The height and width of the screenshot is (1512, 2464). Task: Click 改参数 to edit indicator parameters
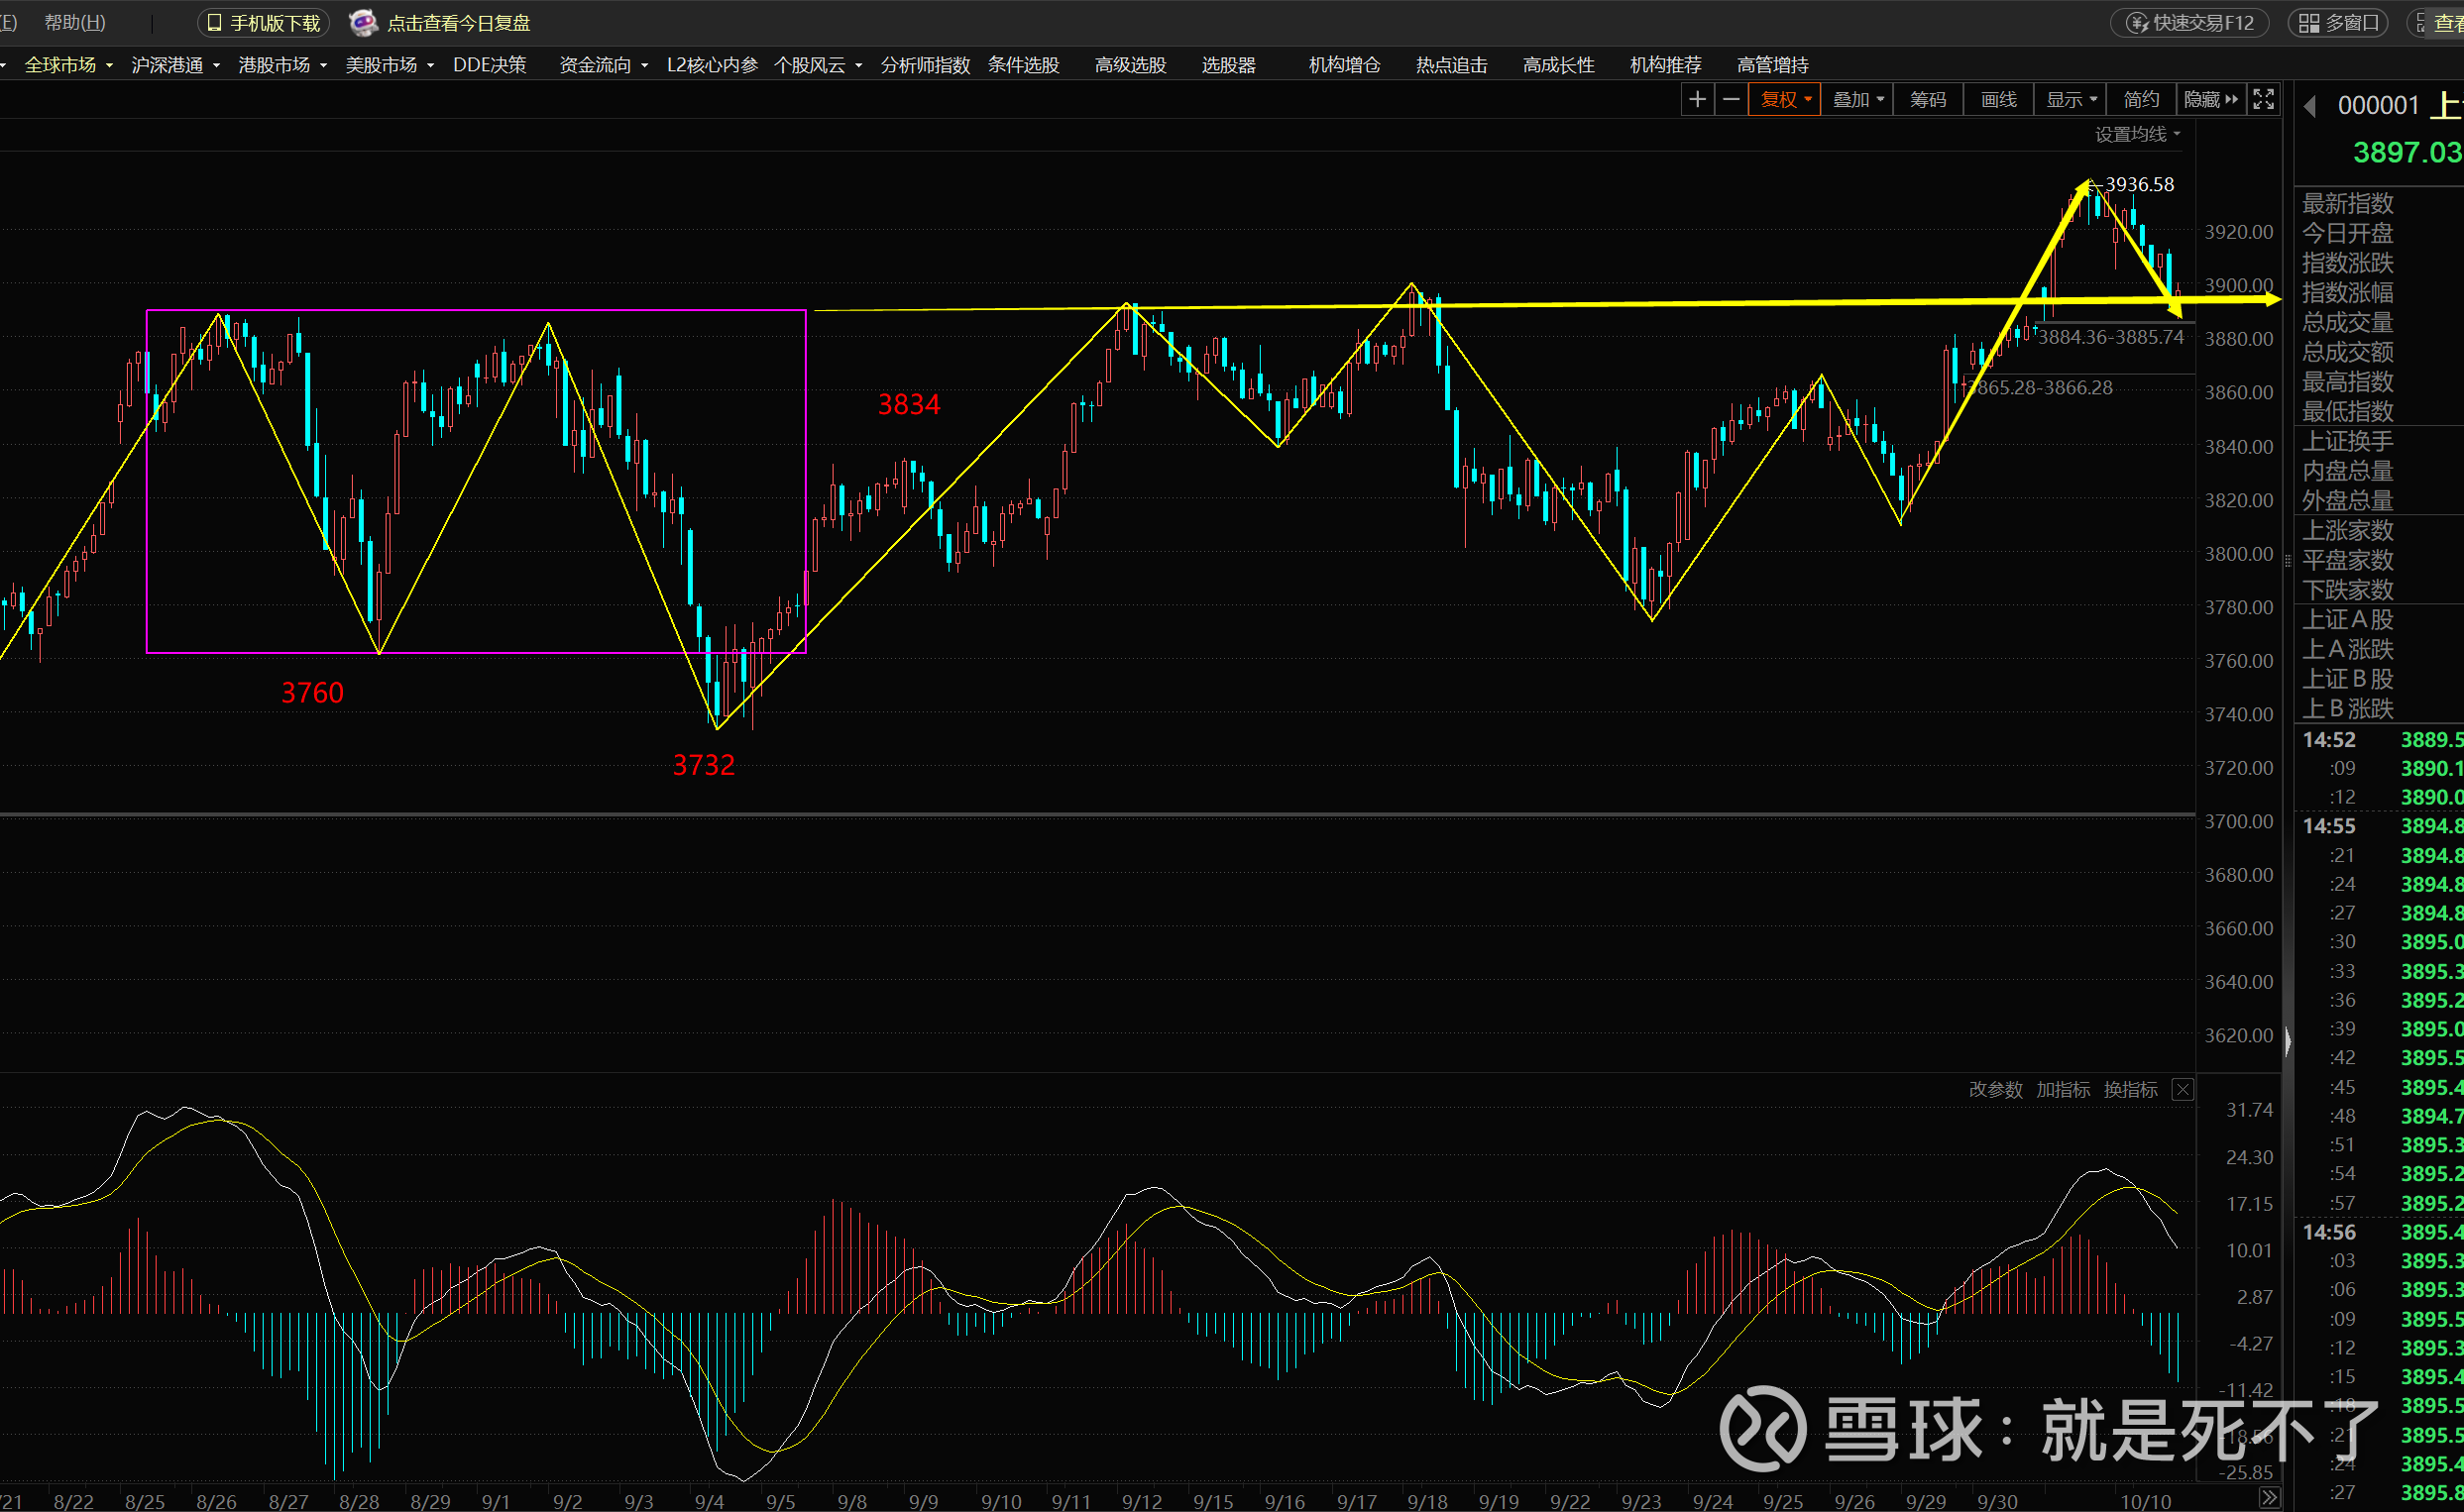(1995, 1090)
